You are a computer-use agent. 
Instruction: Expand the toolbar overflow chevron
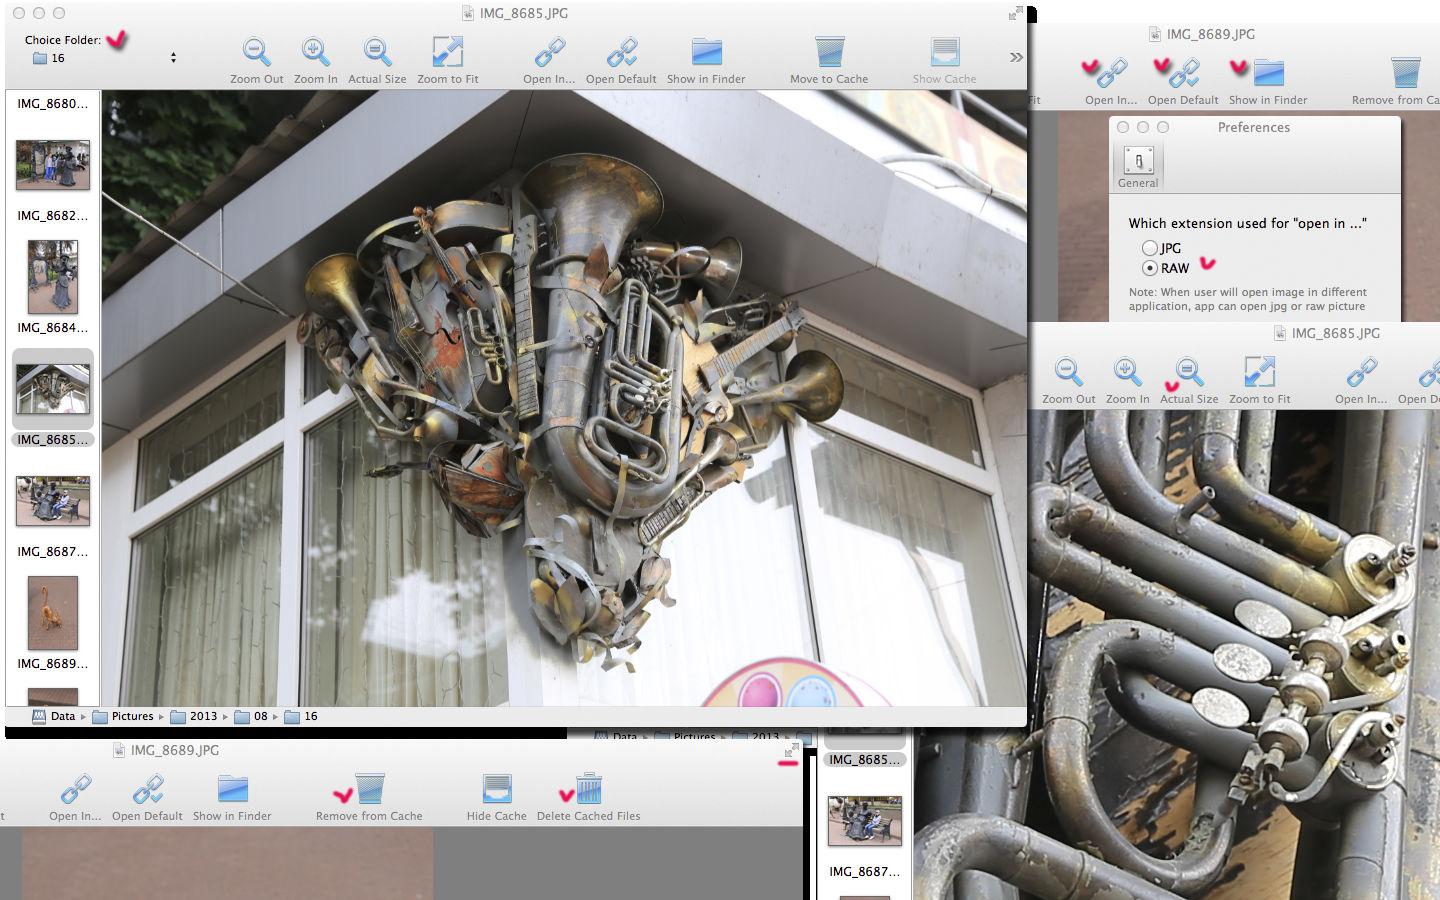[x=1016, y=57]
